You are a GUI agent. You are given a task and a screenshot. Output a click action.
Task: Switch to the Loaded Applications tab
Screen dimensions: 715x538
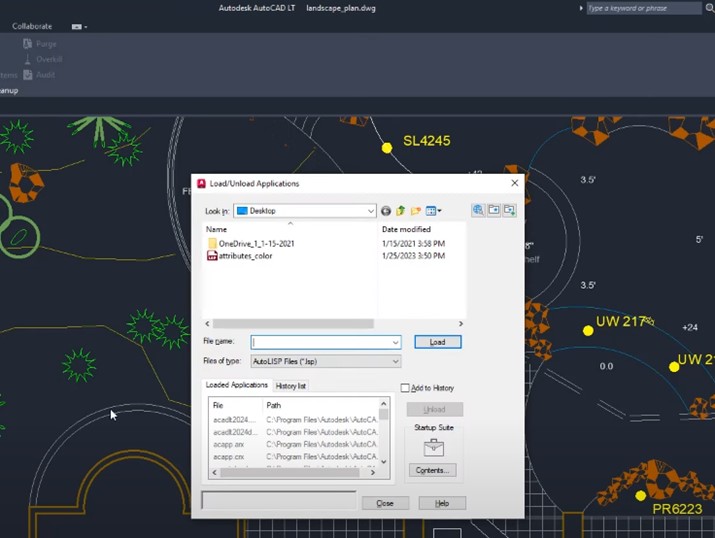click(x=237, y=385)
